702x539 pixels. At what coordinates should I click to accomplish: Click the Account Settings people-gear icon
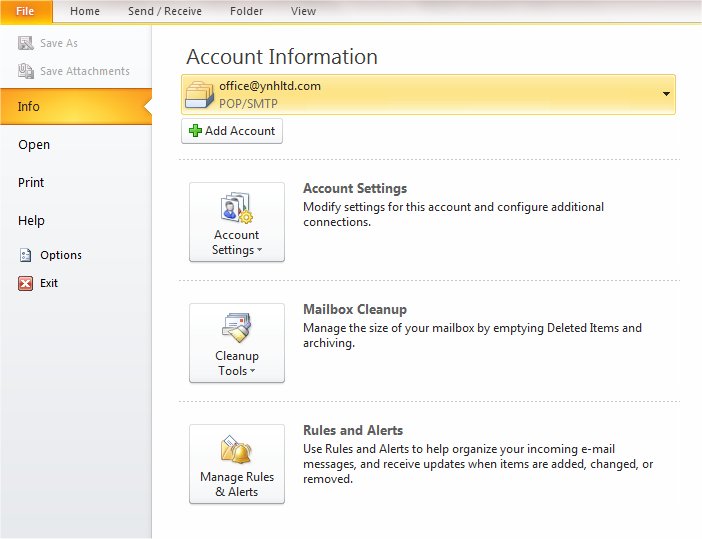coord(236,208)
